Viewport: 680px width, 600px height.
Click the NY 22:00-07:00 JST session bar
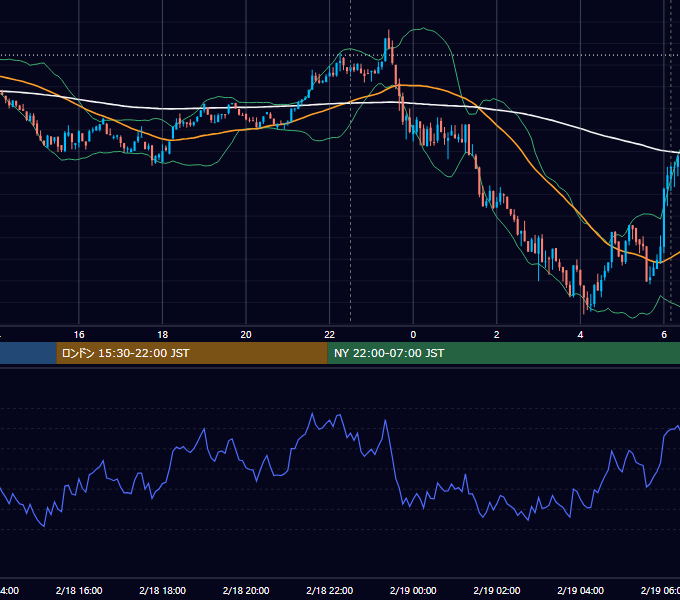coord(503,353)
